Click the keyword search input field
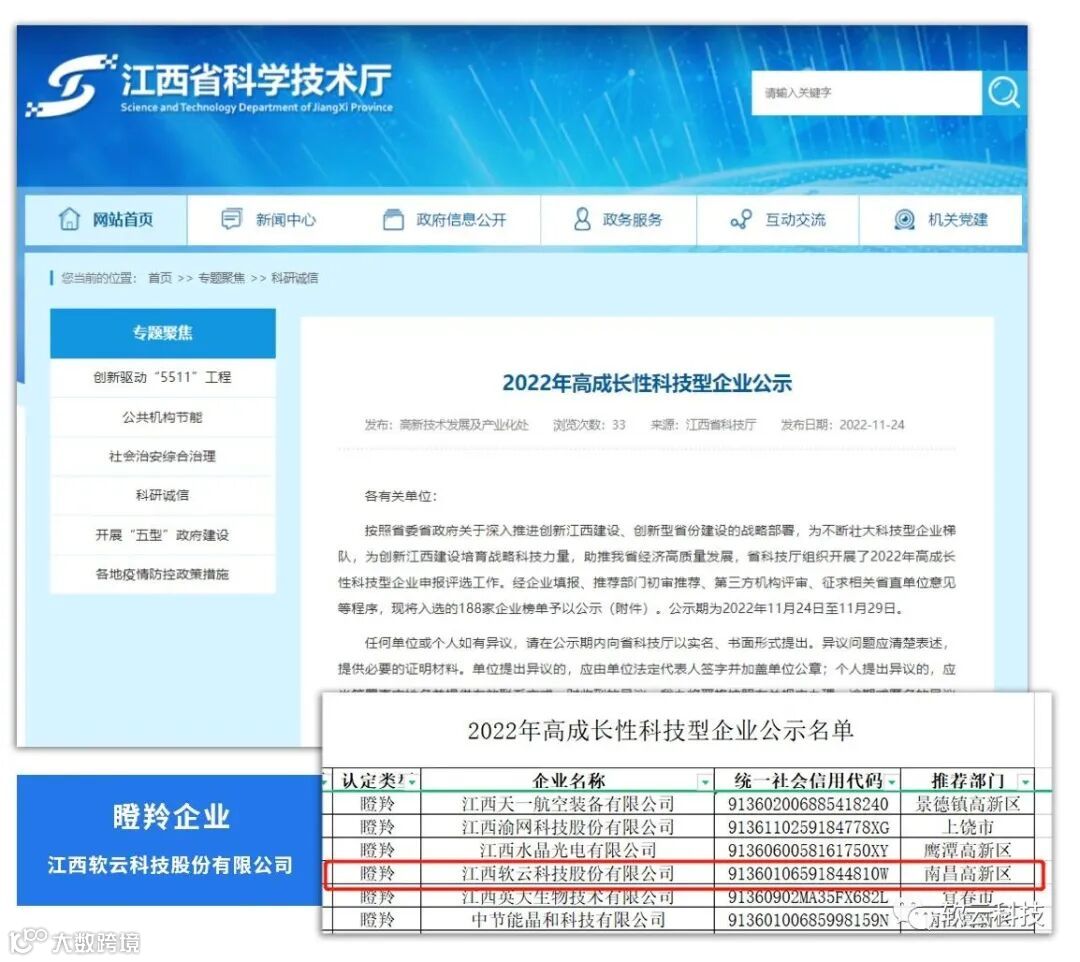This screenshot has height=962, width=1080. [x=866, y=92]
